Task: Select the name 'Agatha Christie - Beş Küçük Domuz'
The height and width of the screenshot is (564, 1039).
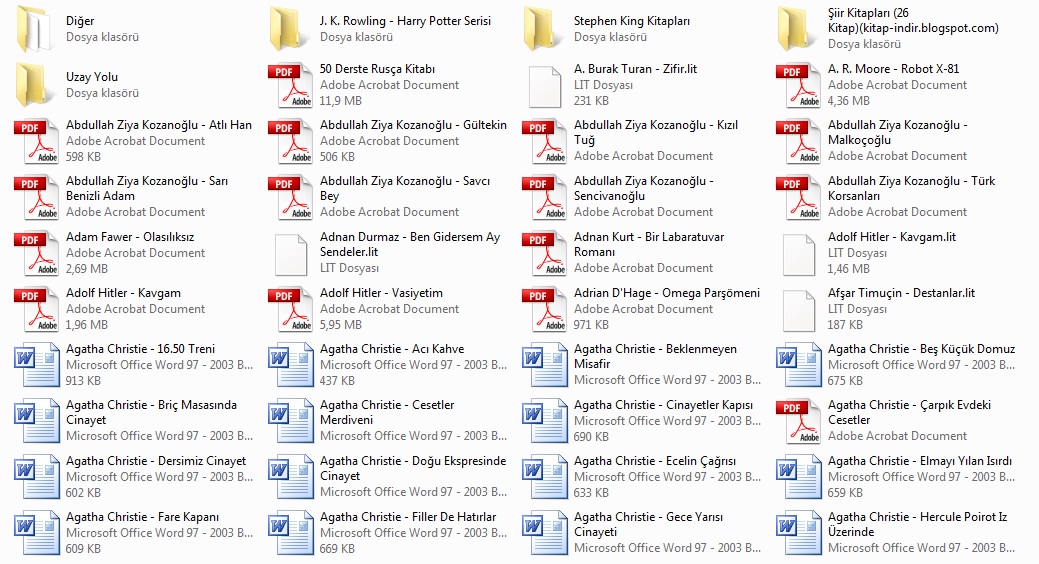Action: [x=921, y=349]
